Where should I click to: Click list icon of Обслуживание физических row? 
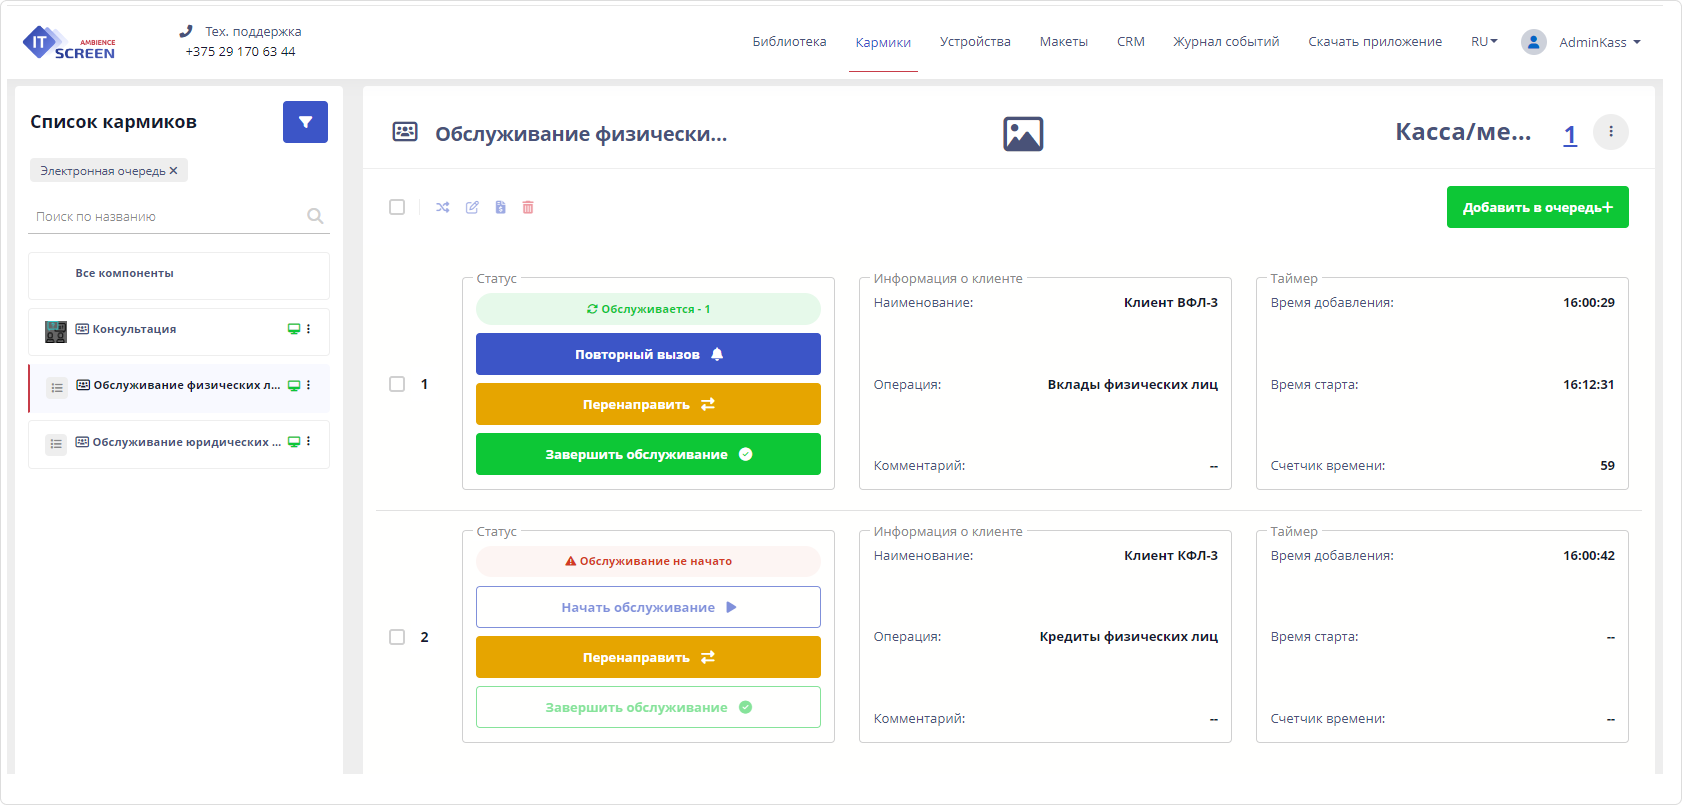pos(57,388)
